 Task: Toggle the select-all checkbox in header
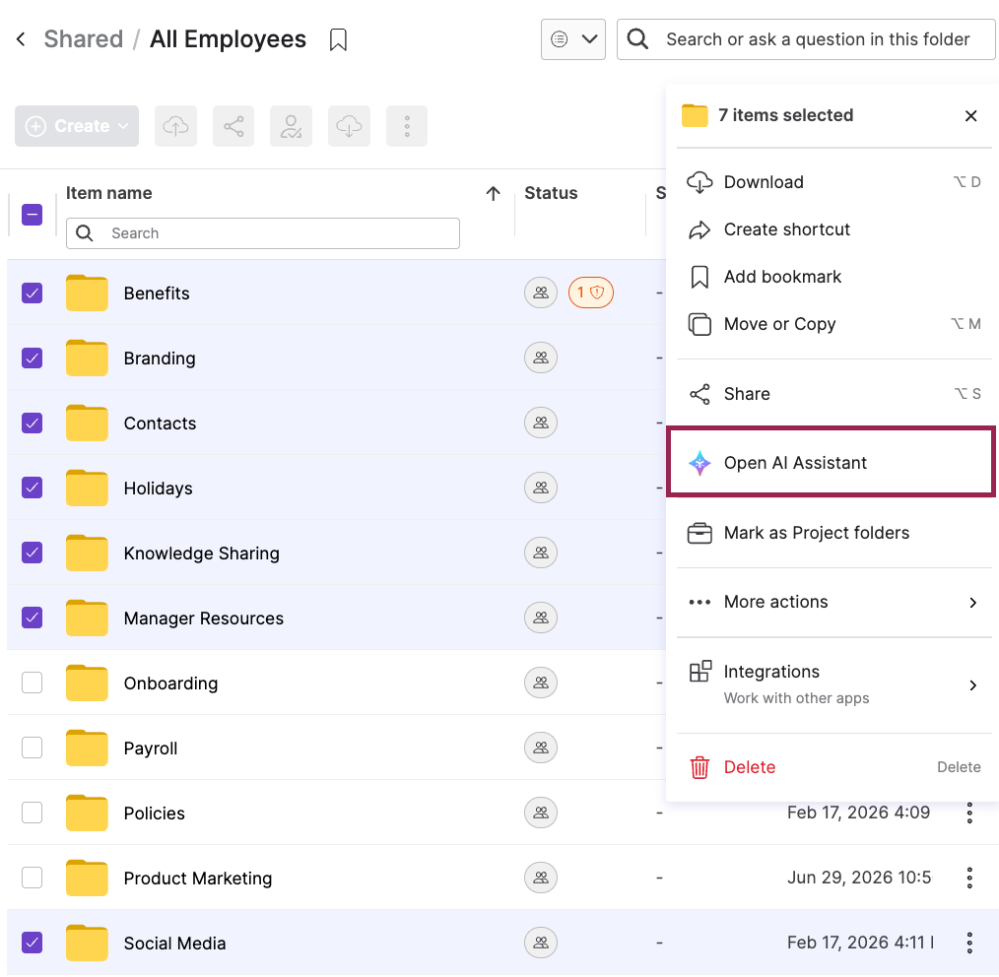click(32, 215)
